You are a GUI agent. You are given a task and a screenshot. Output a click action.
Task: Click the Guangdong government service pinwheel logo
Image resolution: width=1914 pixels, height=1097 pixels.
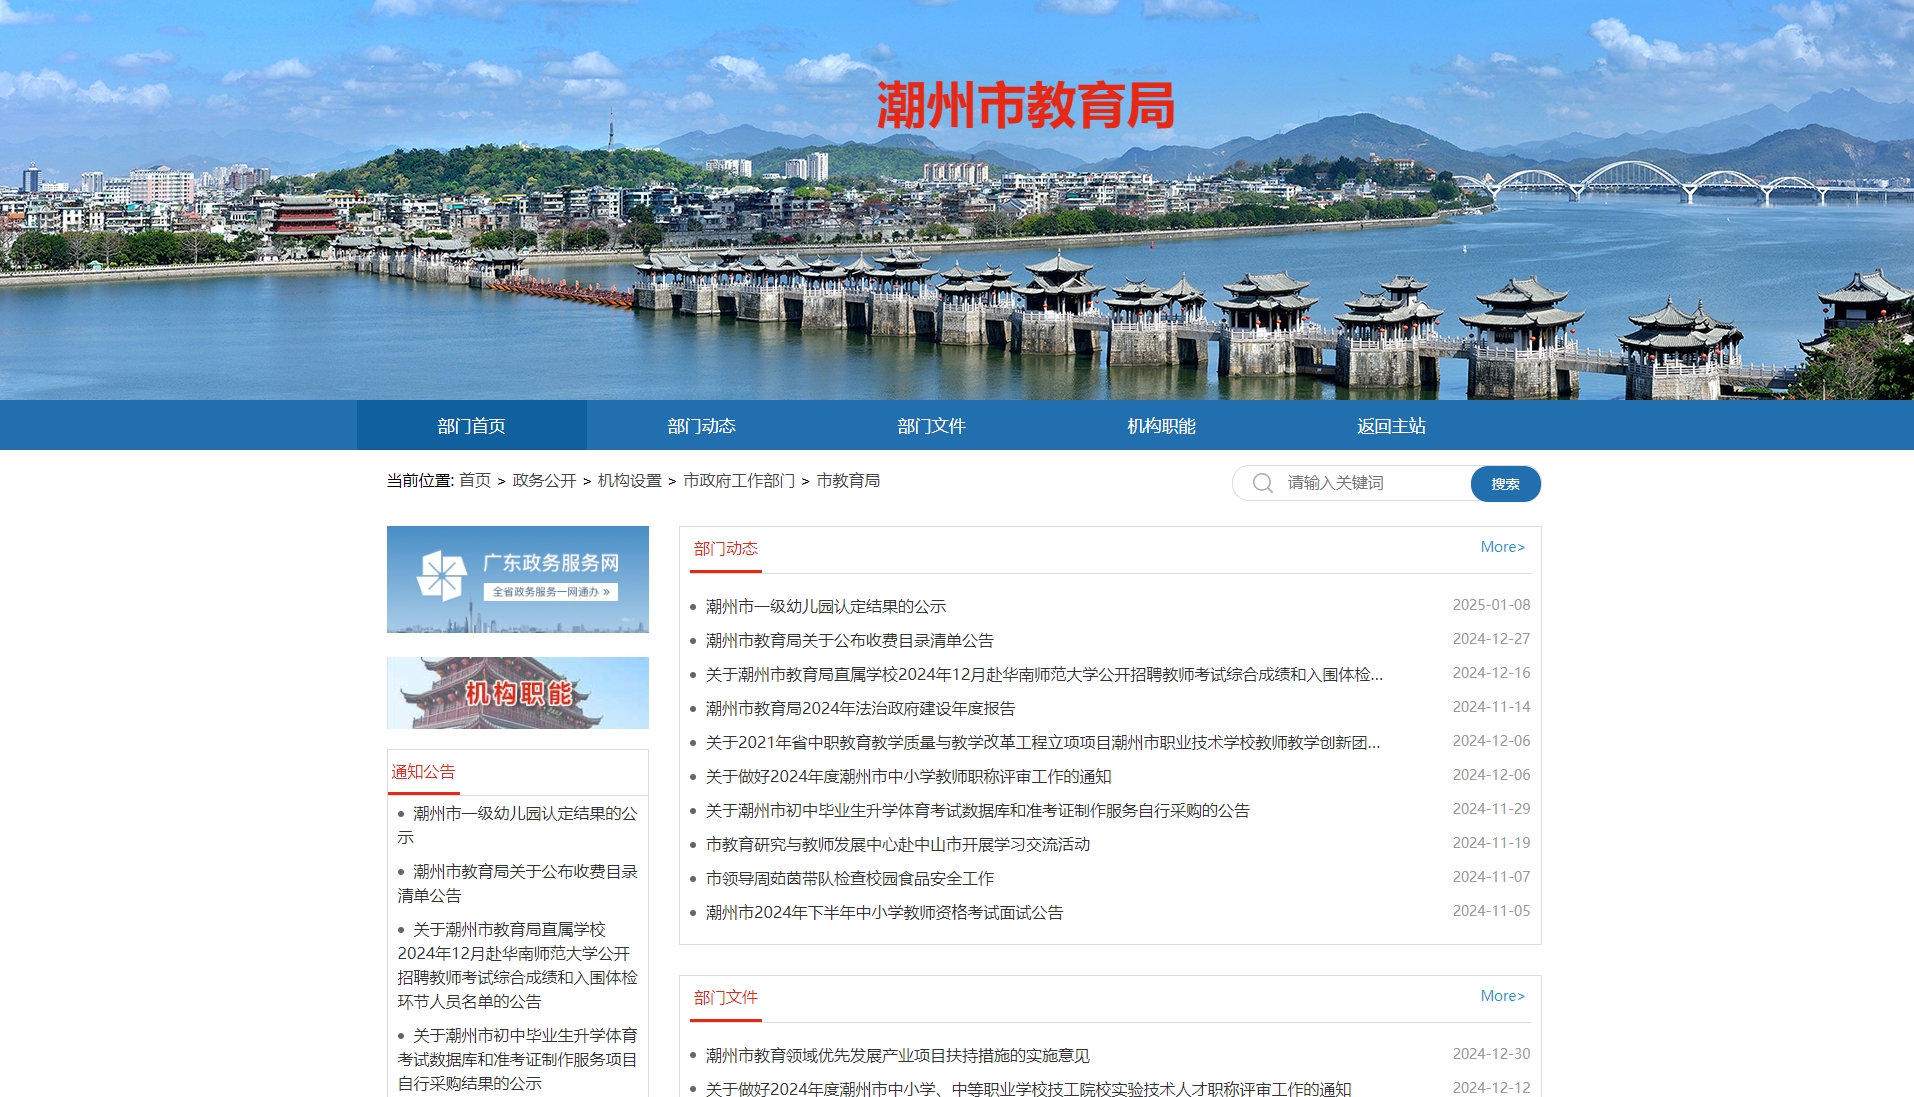point(441,575)
